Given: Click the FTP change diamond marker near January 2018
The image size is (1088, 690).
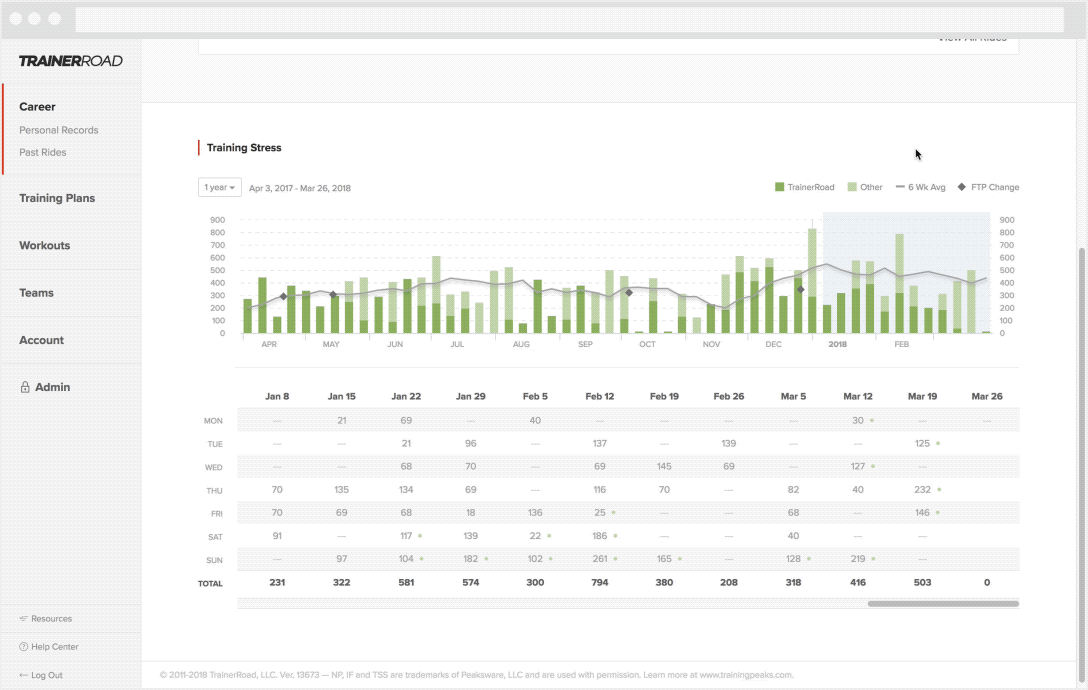Looking at the screenshot, I should pos(801,289).
